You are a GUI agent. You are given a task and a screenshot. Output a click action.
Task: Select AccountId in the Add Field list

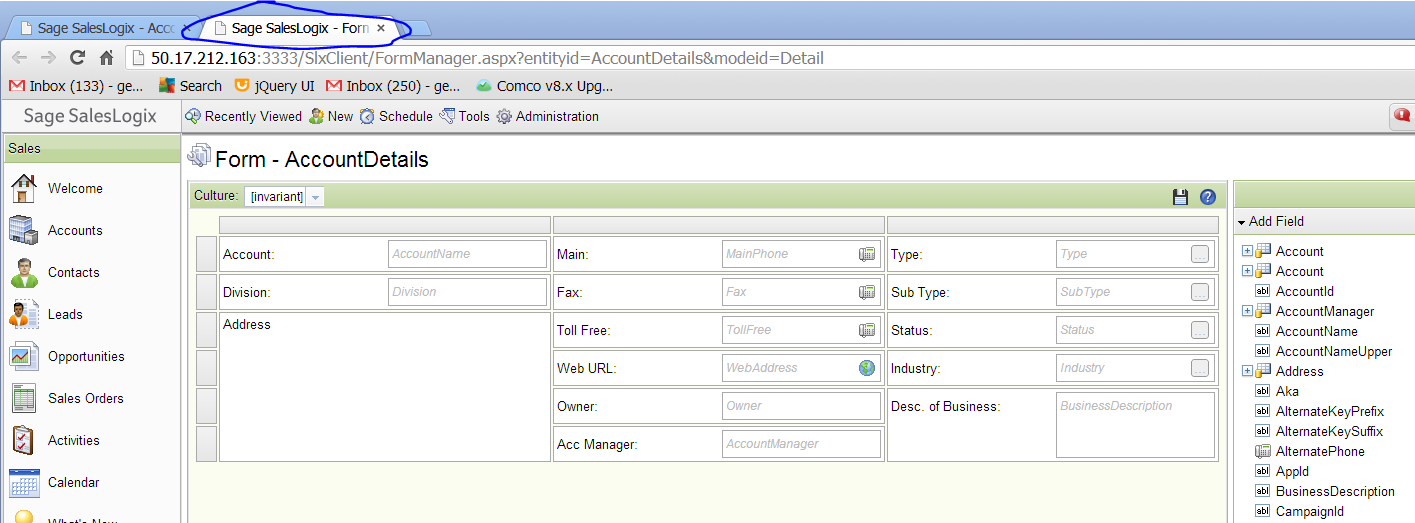click(1304, 291)
